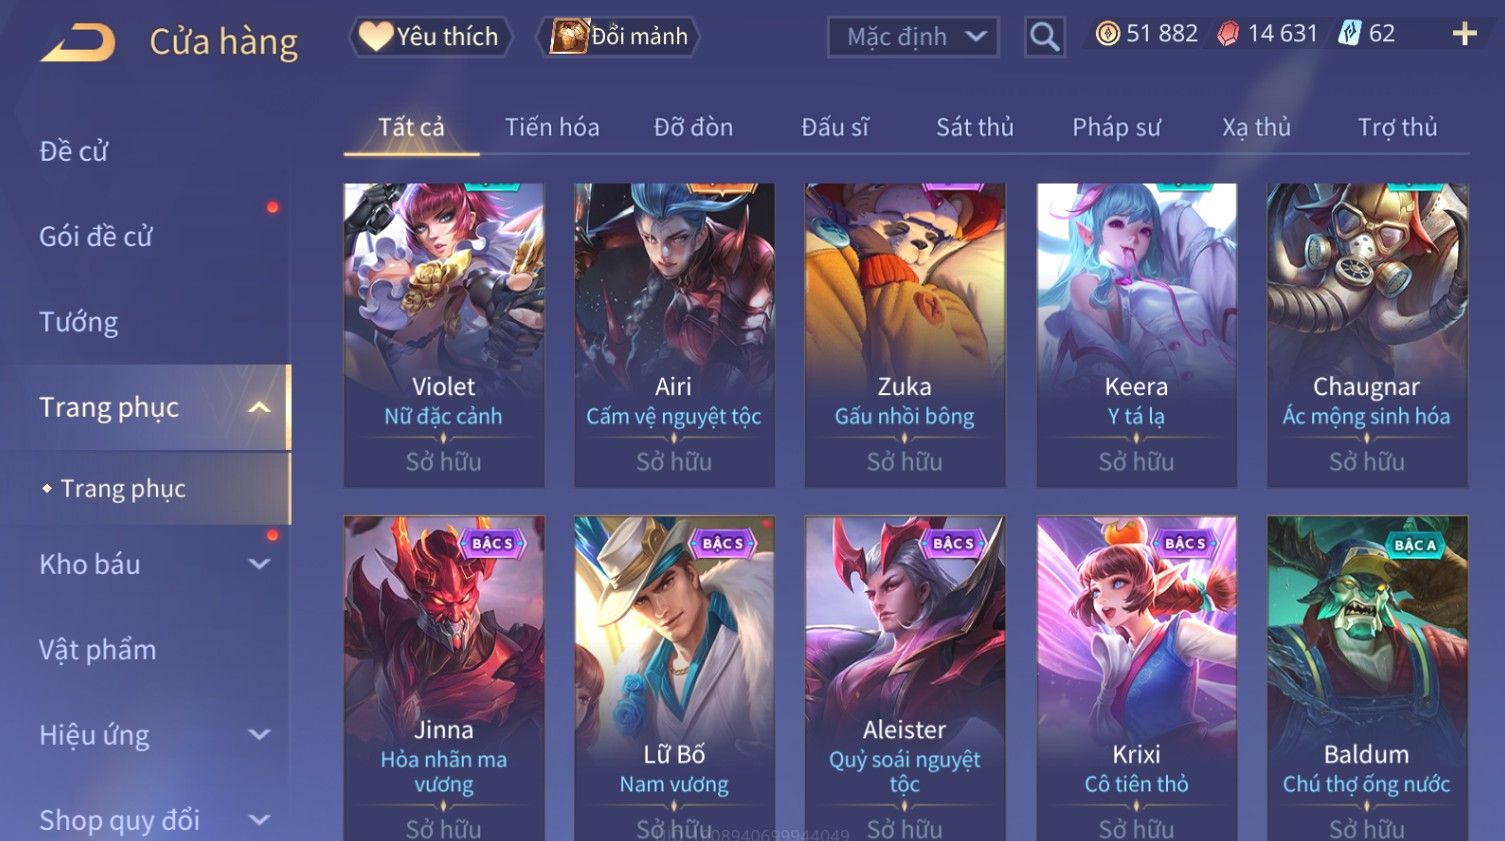Tap the gold coin balance icon
Screen dimensions: 1505x841
(x=1108, y=34)
